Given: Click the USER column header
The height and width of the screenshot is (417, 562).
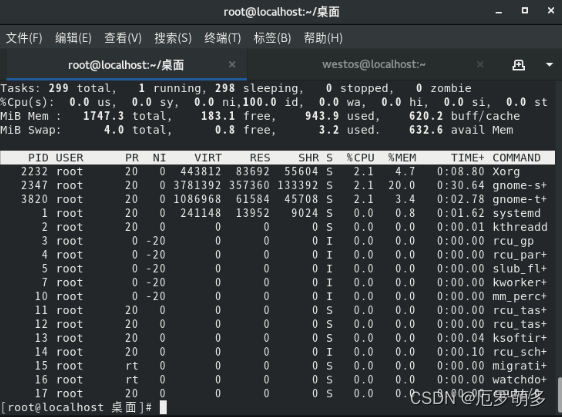Looking at the screenshot, I should click(x=69, y=158).
